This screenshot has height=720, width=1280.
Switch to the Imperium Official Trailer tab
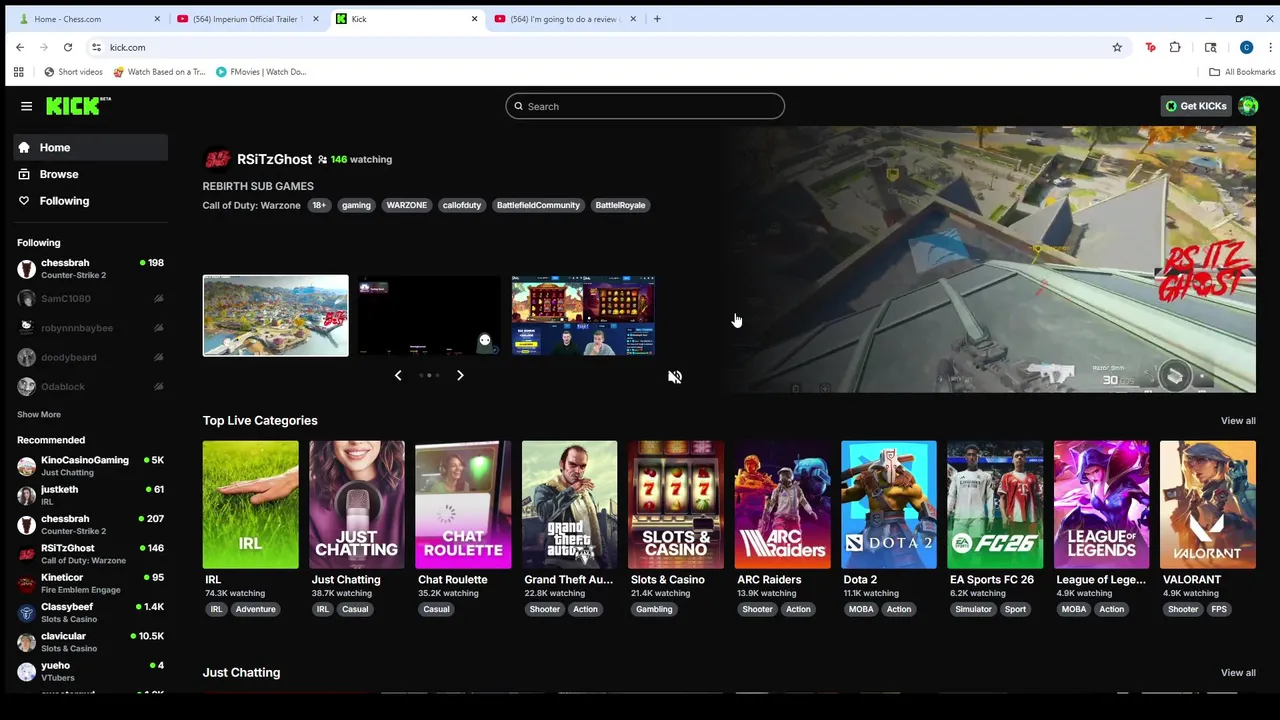[x=246, y=19]
